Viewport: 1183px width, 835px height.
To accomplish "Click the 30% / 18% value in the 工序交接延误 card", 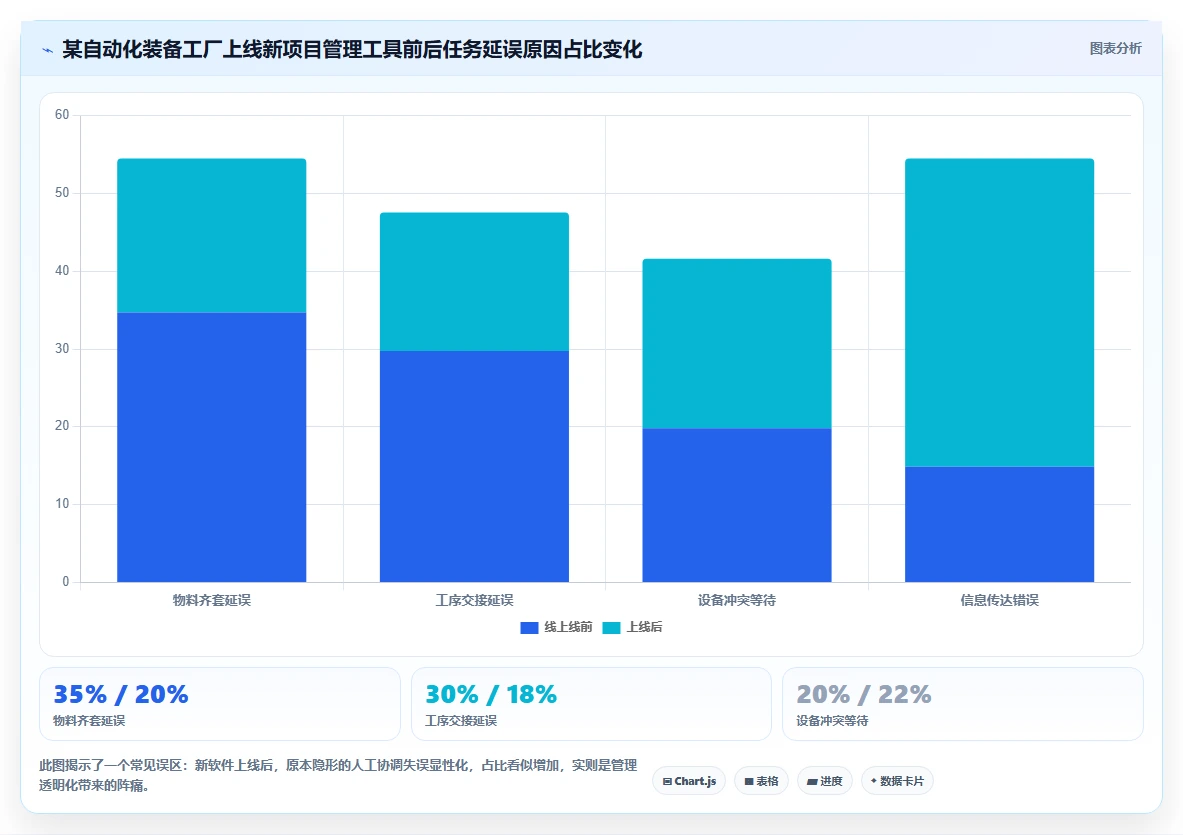I will pos(491,694).
